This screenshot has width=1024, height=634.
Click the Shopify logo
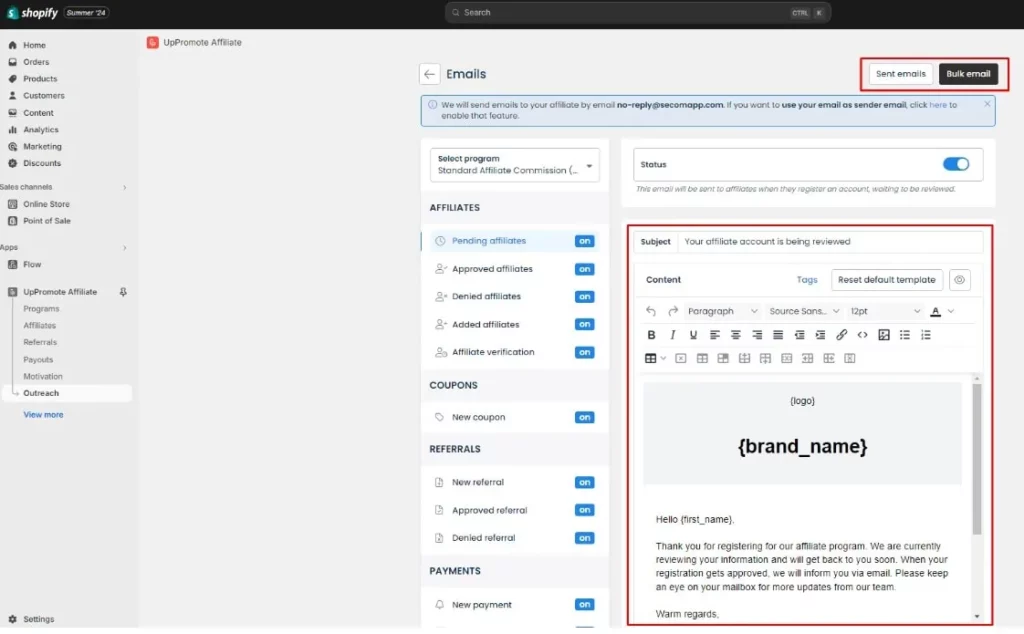(x=31, y=12)
